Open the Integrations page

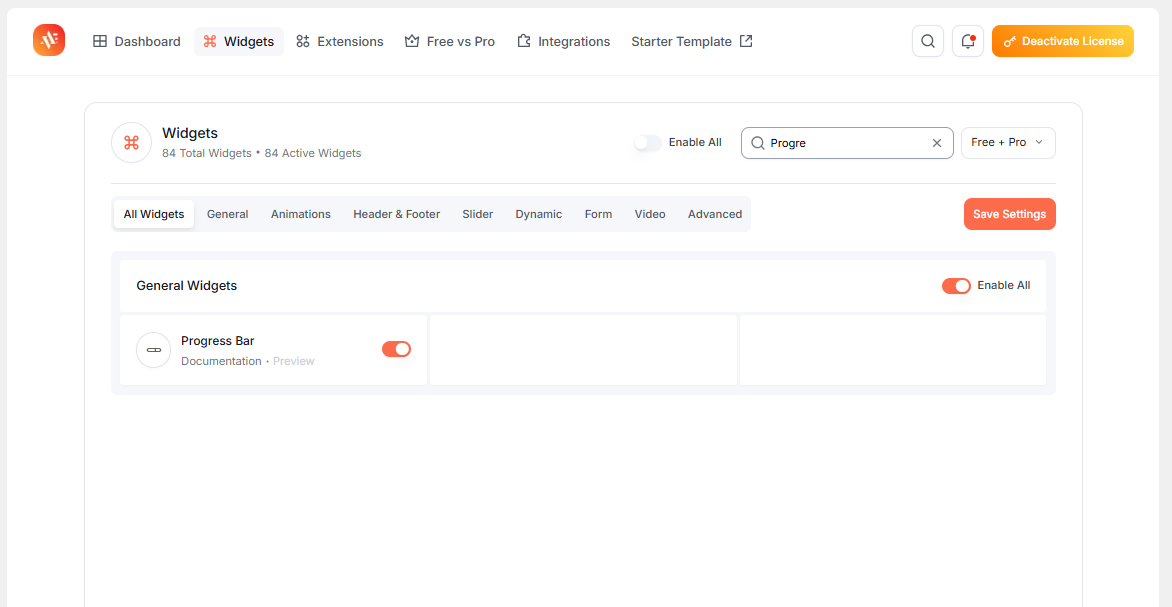click(564, 41)
